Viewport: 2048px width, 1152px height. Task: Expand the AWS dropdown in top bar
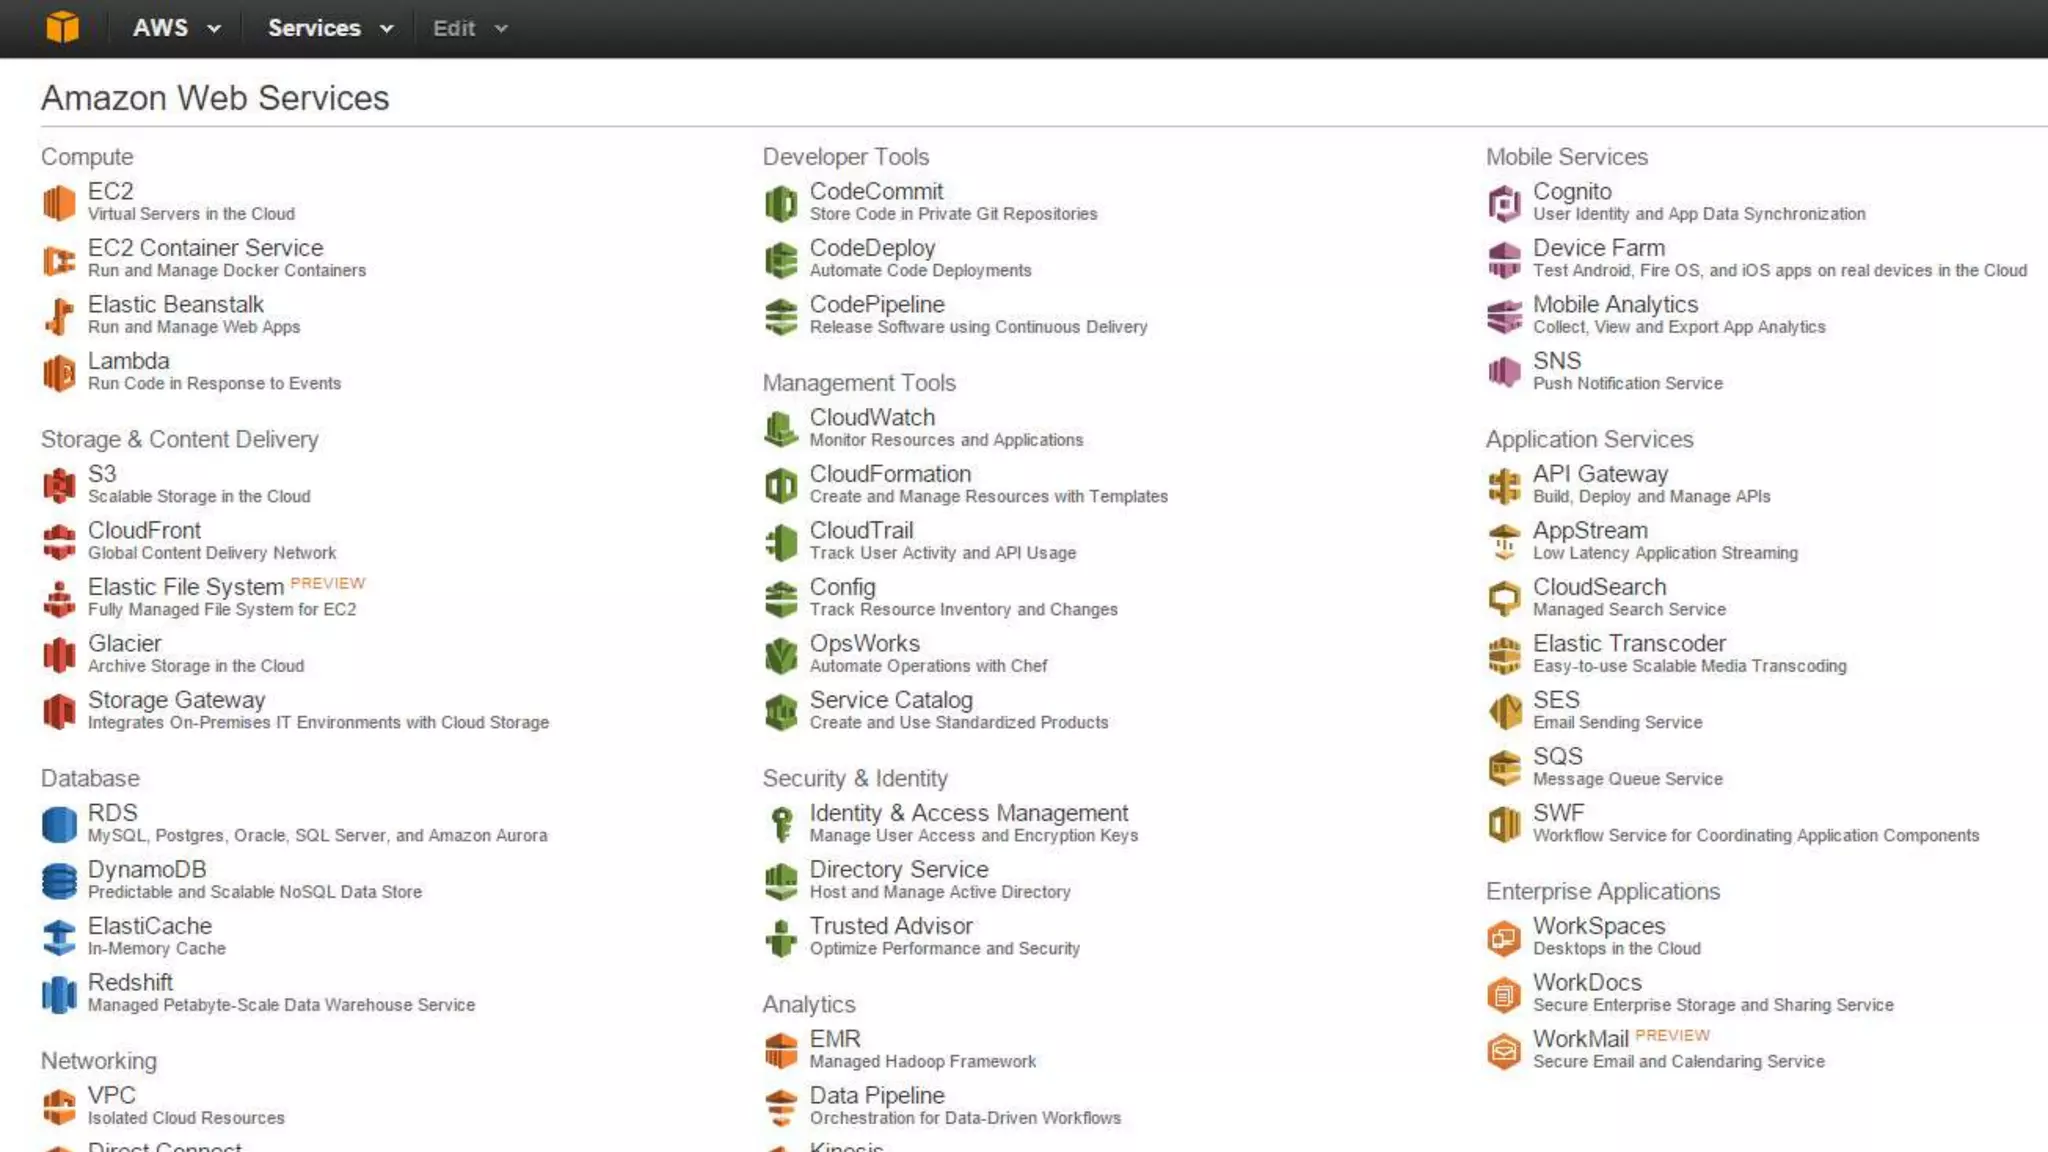click(176, 28)
